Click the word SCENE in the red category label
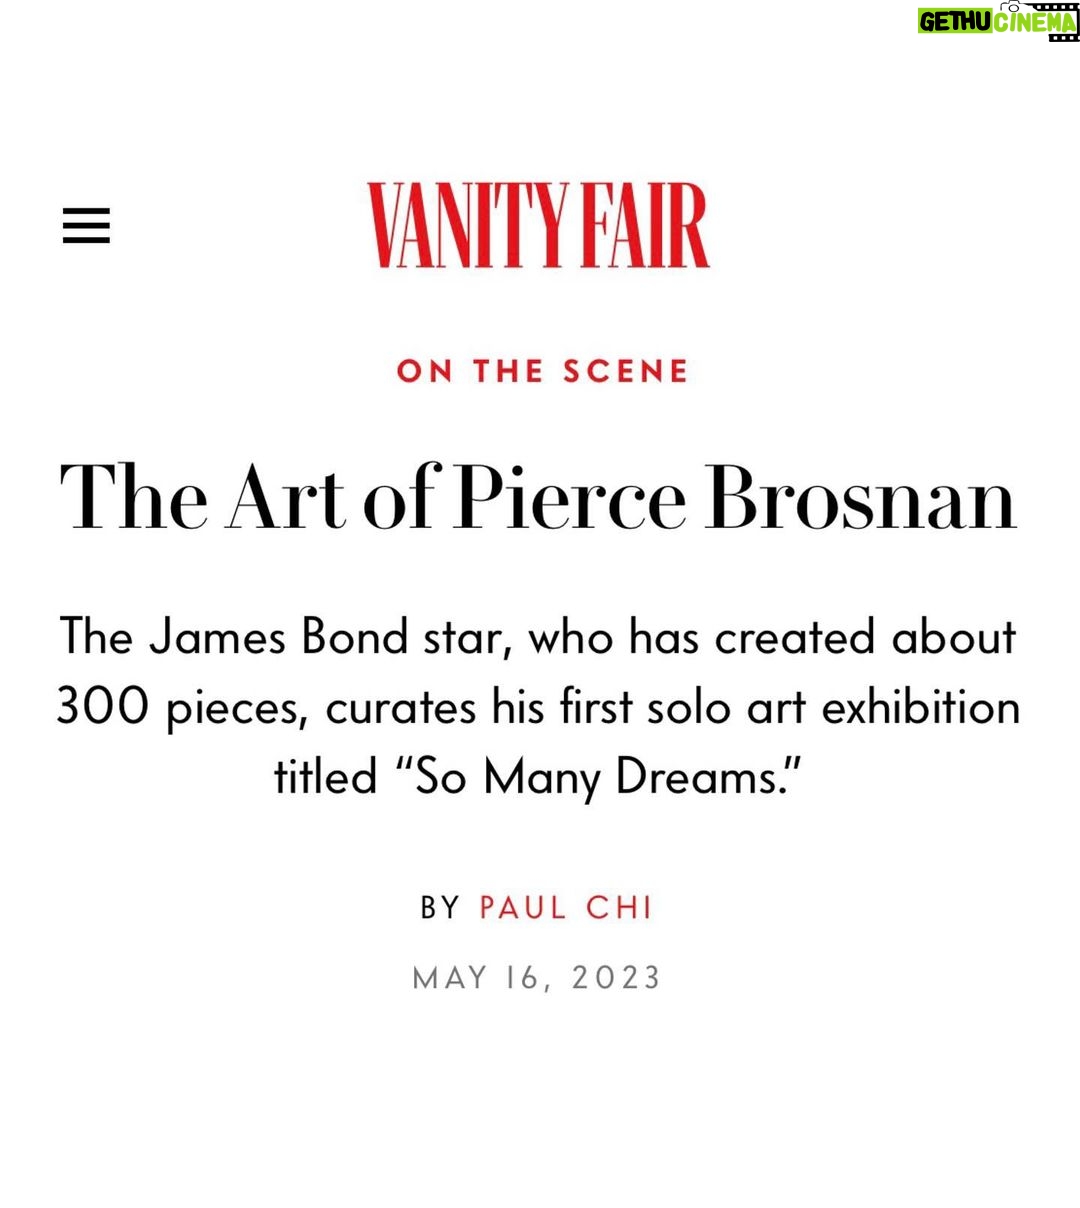 coord(625,371)
